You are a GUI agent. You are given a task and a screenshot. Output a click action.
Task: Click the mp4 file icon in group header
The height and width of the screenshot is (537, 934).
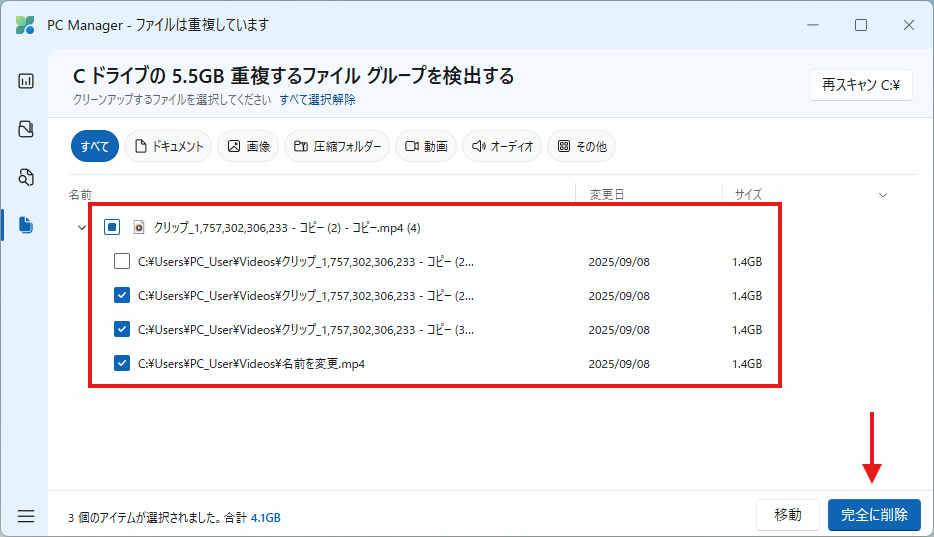tap(140, 227)
